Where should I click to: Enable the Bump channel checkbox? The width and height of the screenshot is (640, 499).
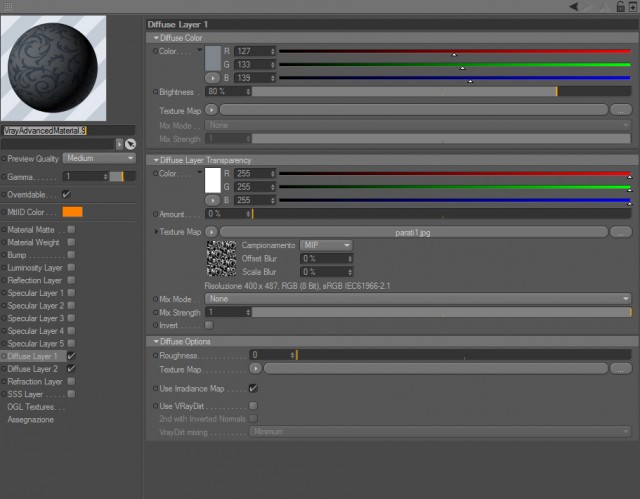tap(71, 255)
